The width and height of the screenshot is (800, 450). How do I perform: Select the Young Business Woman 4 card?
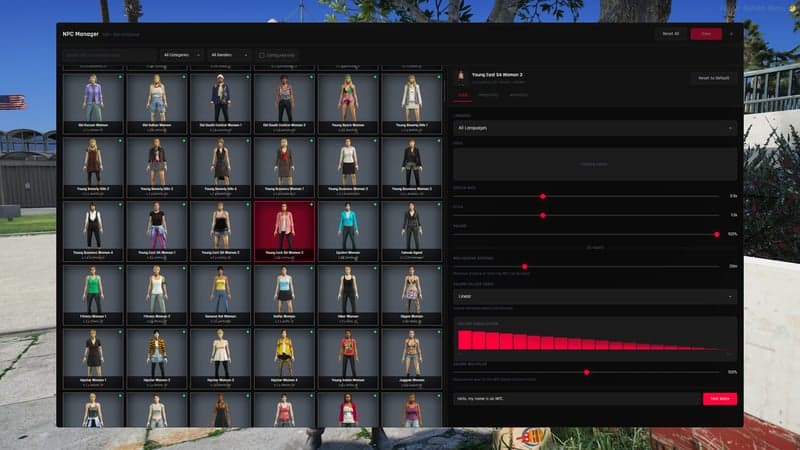tap(93, 231)
